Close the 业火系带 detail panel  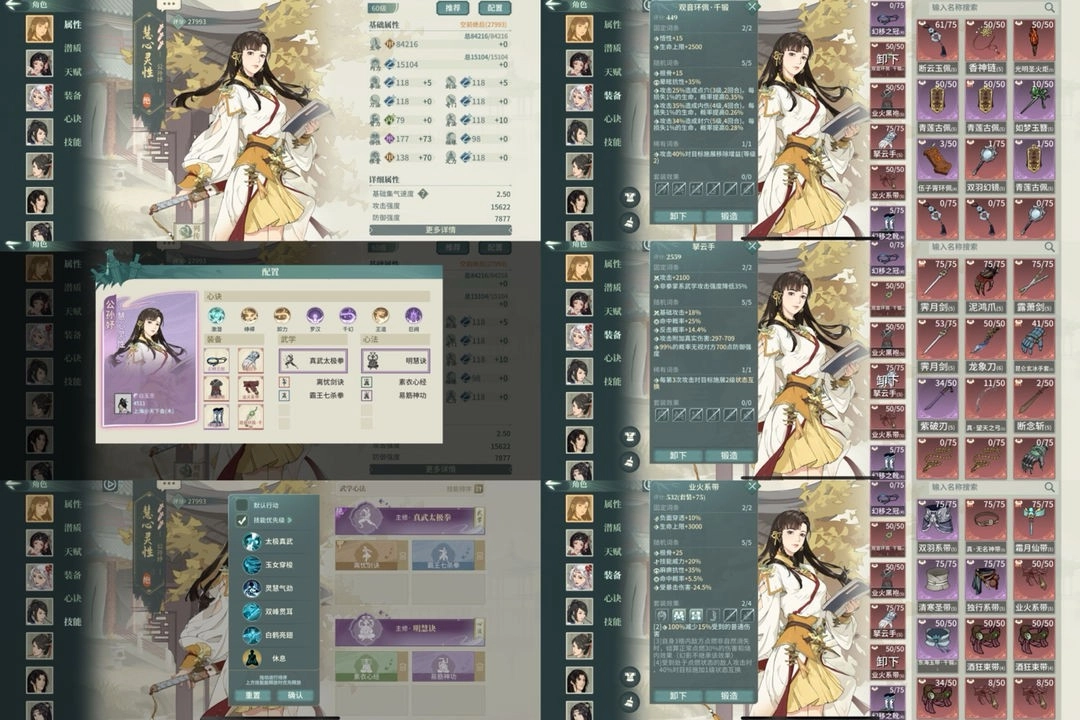click(752, 486)
